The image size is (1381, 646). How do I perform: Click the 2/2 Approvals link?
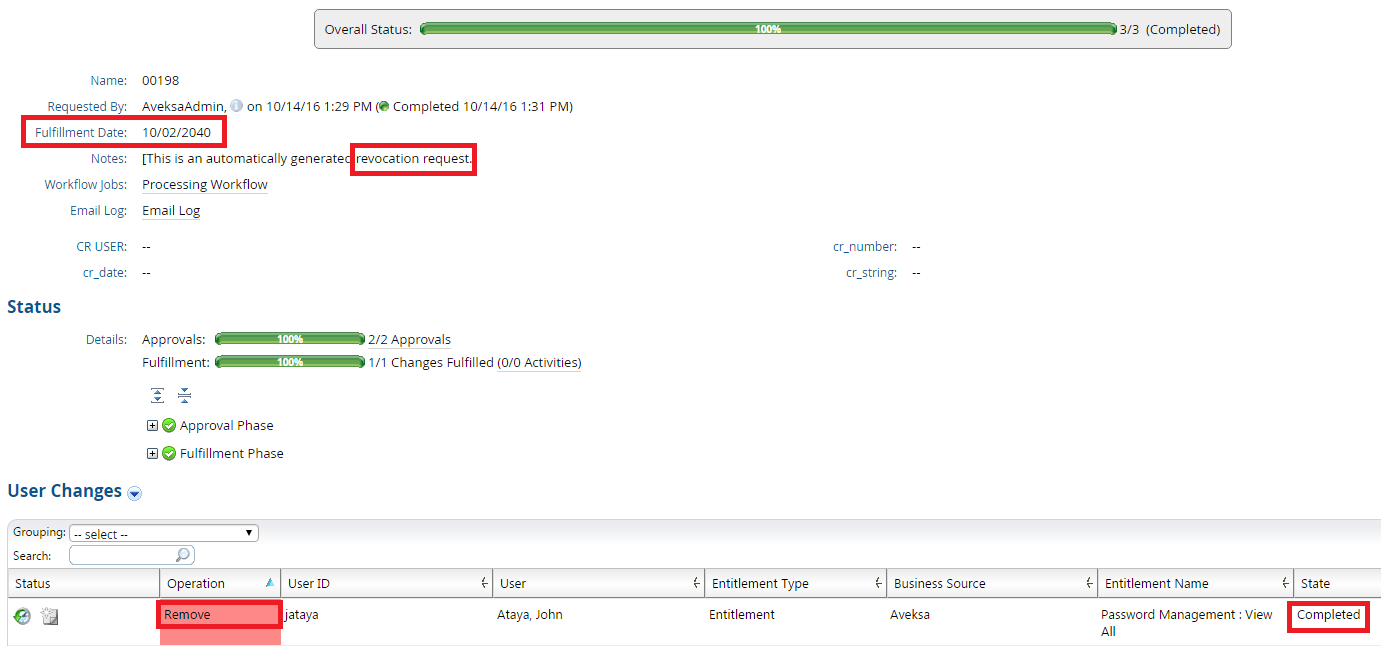point(409,340)
